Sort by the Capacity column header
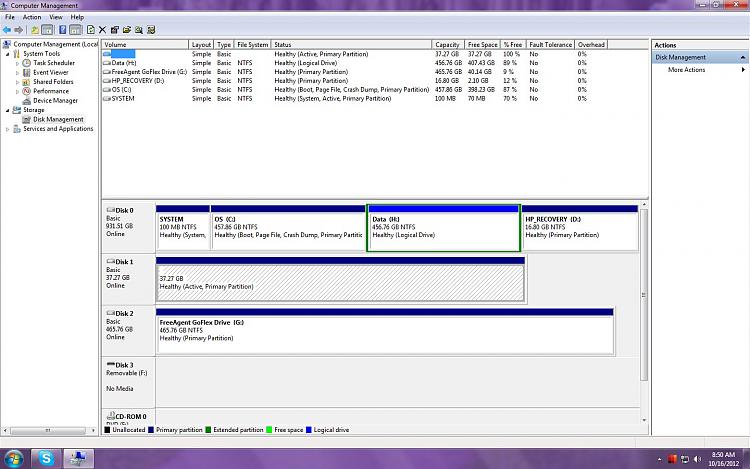Image resolution: width=750 pixels, height=469 pixels. point(448,44)
